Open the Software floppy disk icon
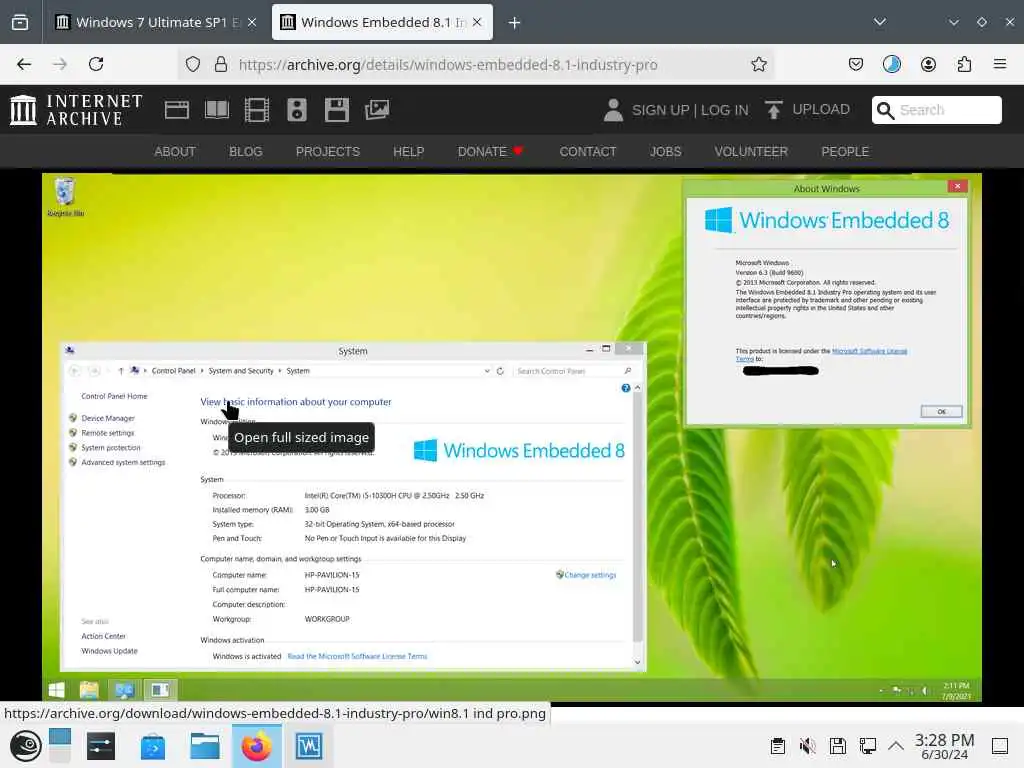Image resolution: width=1024 pixels, height=768 pixels. pyautogui.click(x=337, y=110)
